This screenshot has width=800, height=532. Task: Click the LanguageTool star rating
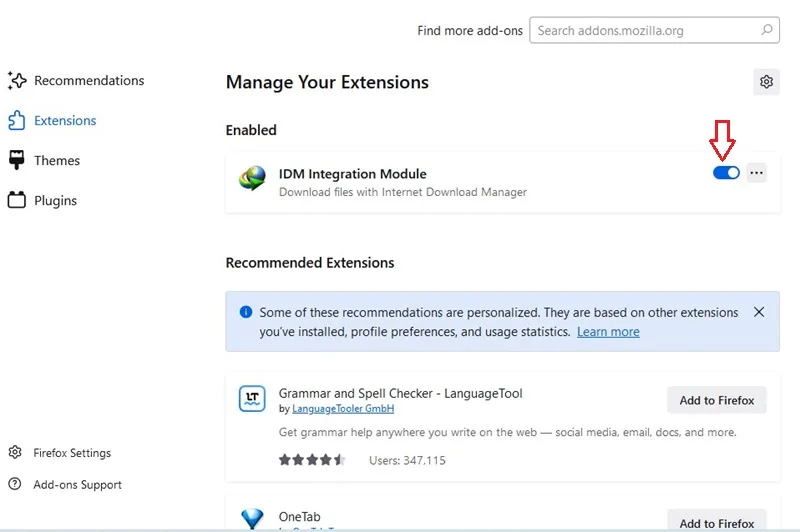click(312, 460)
